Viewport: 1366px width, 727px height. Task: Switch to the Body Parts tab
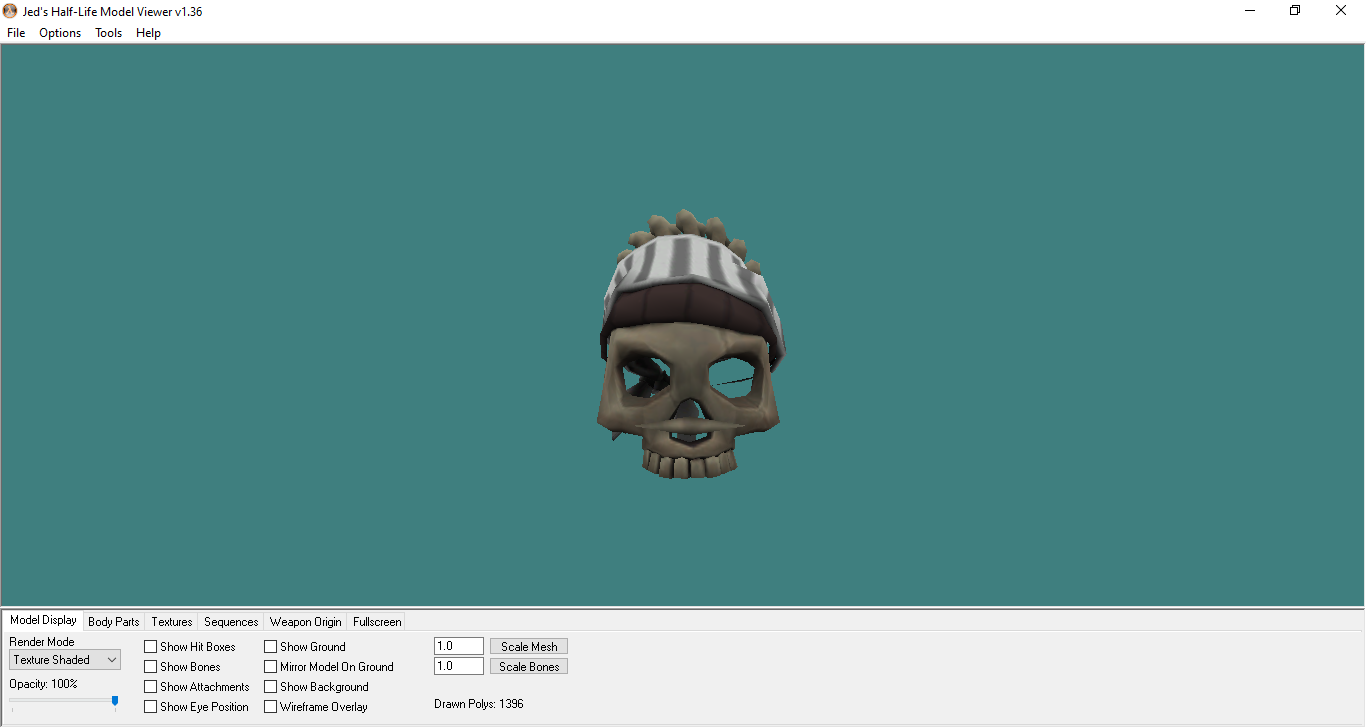point(114,622)
